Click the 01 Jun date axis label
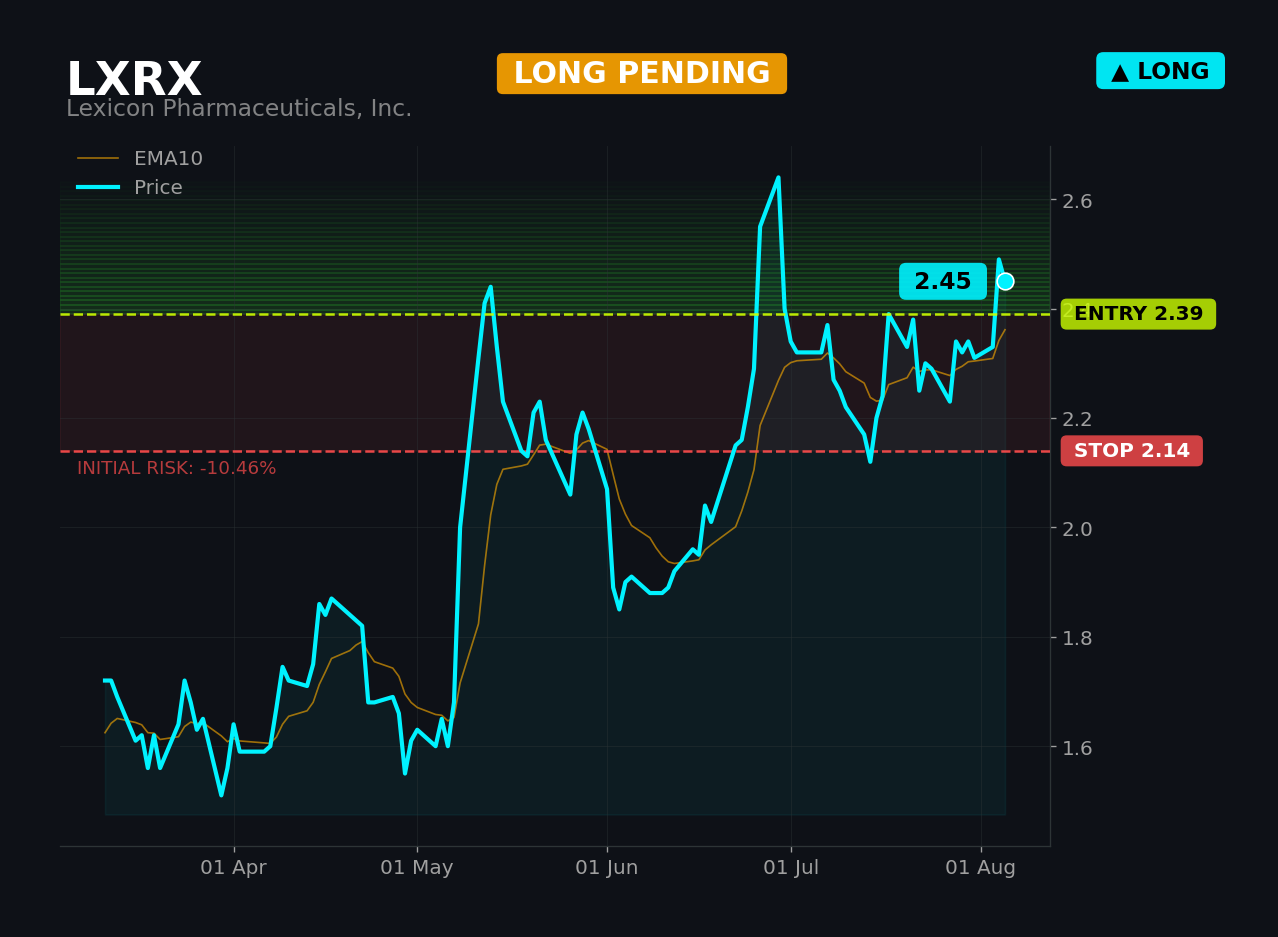 coord(607,868)
